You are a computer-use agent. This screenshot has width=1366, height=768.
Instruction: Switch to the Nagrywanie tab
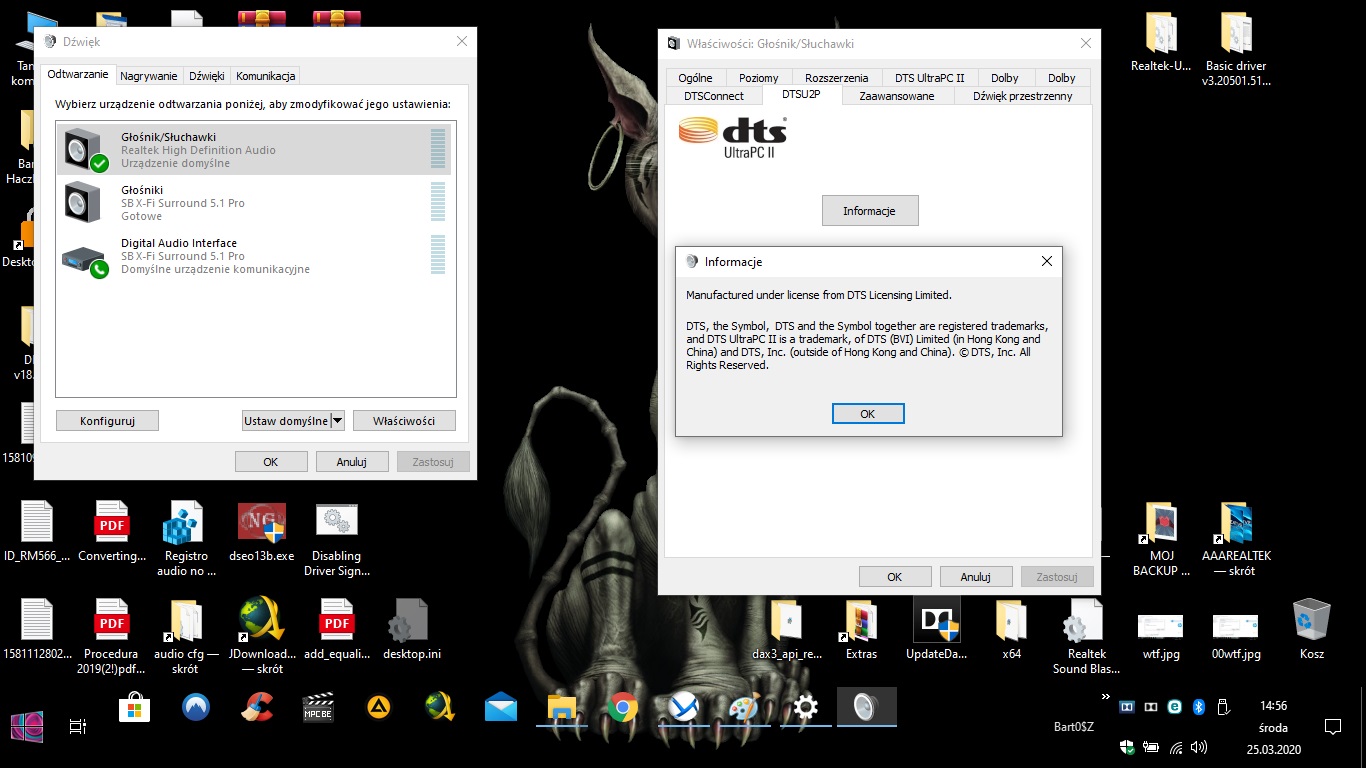click(x=149, y=76)
